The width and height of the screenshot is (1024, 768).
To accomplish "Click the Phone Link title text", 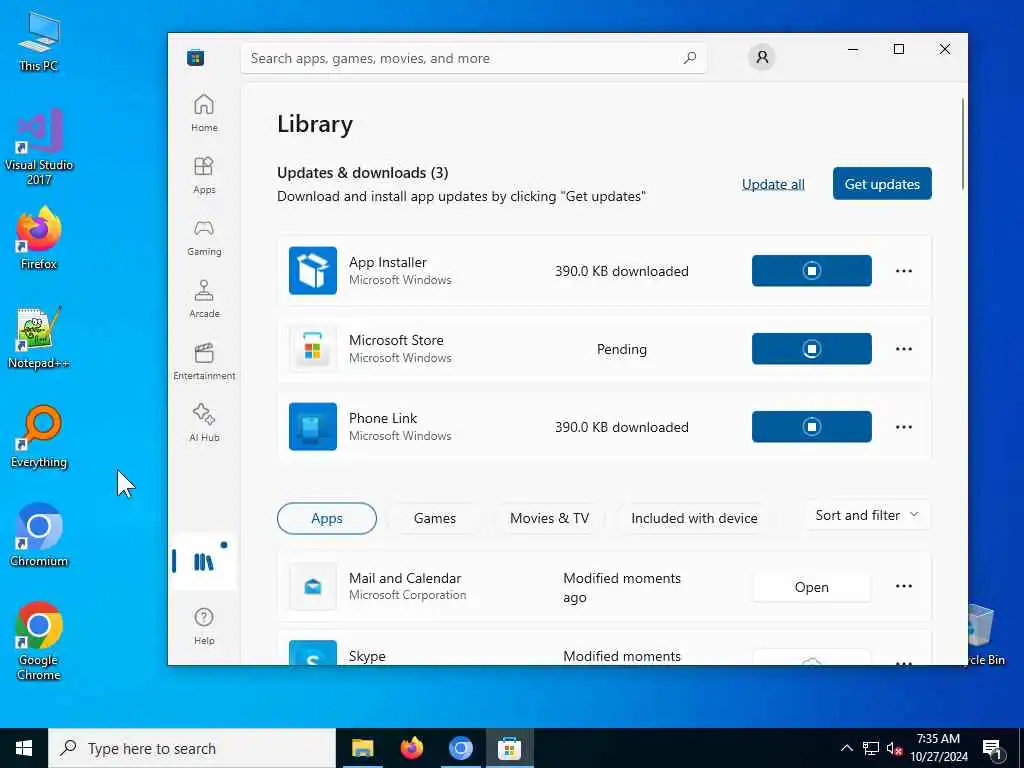I will [383, 418].
